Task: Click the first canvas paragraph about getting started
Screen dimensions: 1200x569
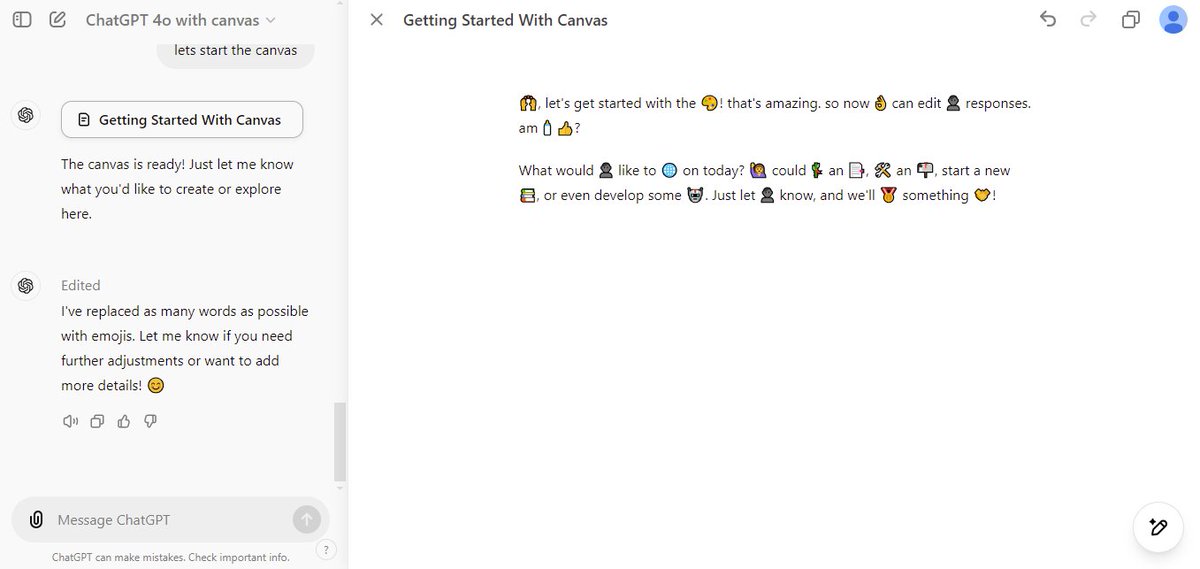Action: (x=775, y=115)
